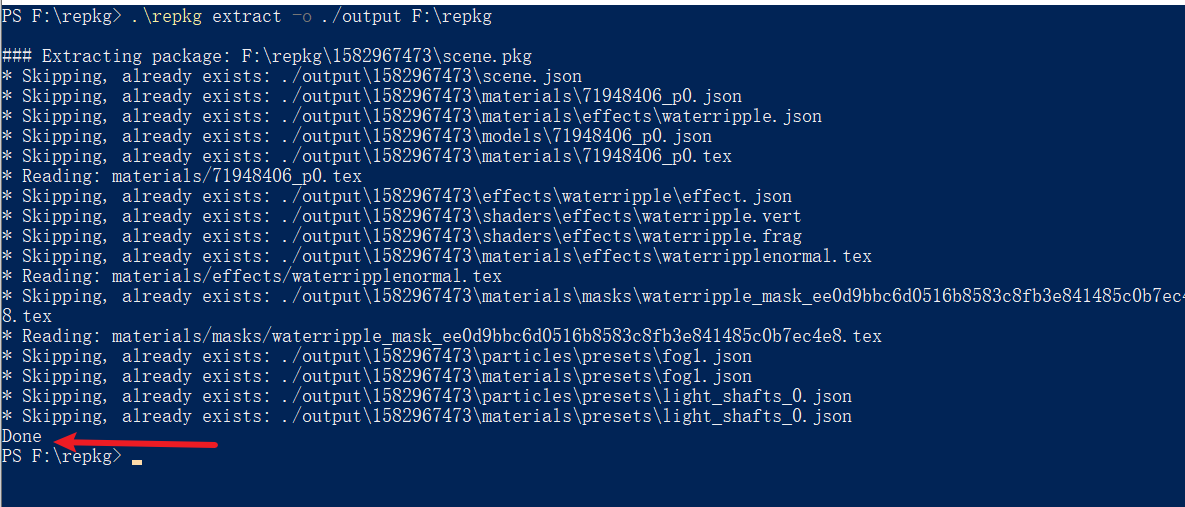Click the models\71948406_p0.json line
This screenshot has height=507, width=1185.
356,136
